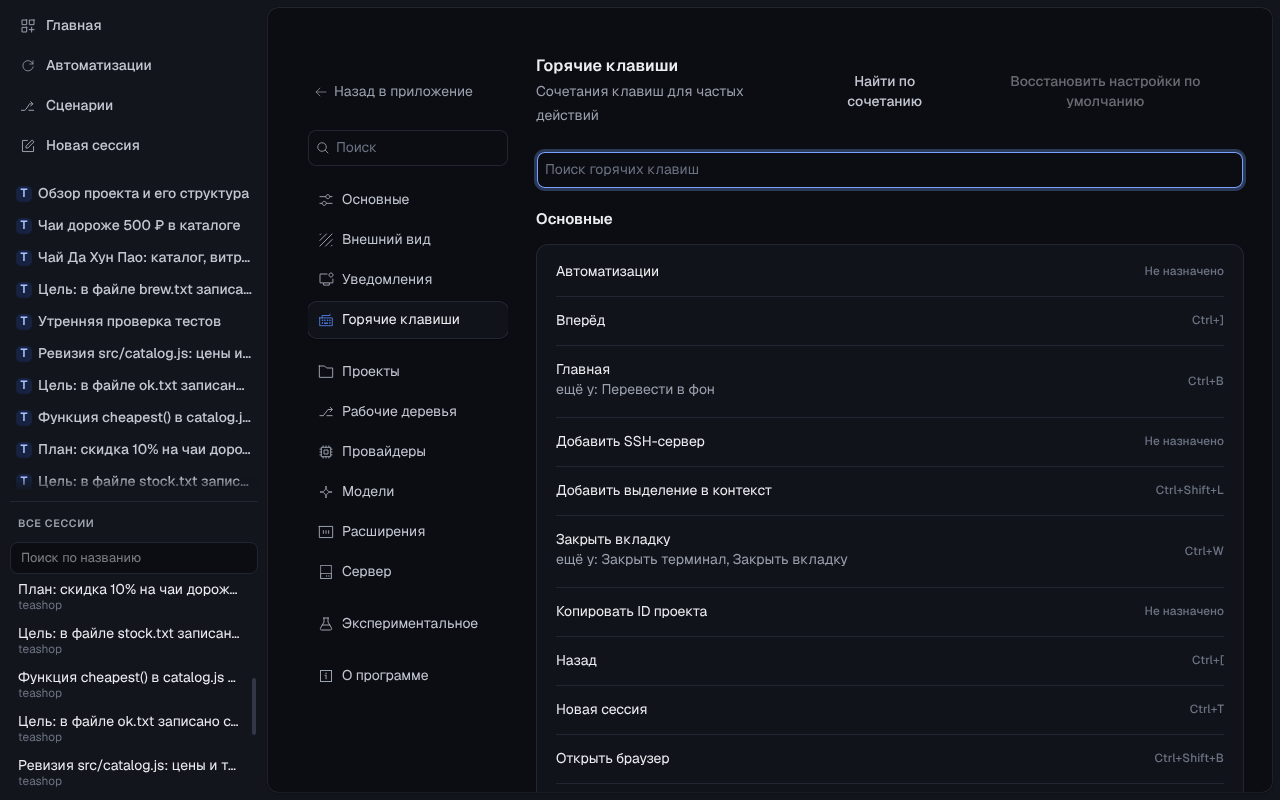Click the Ctrl+] shortcut for Вперёд
Image resolution: width=1280 pixels, height=800 pixels.
coord(1208,321)
